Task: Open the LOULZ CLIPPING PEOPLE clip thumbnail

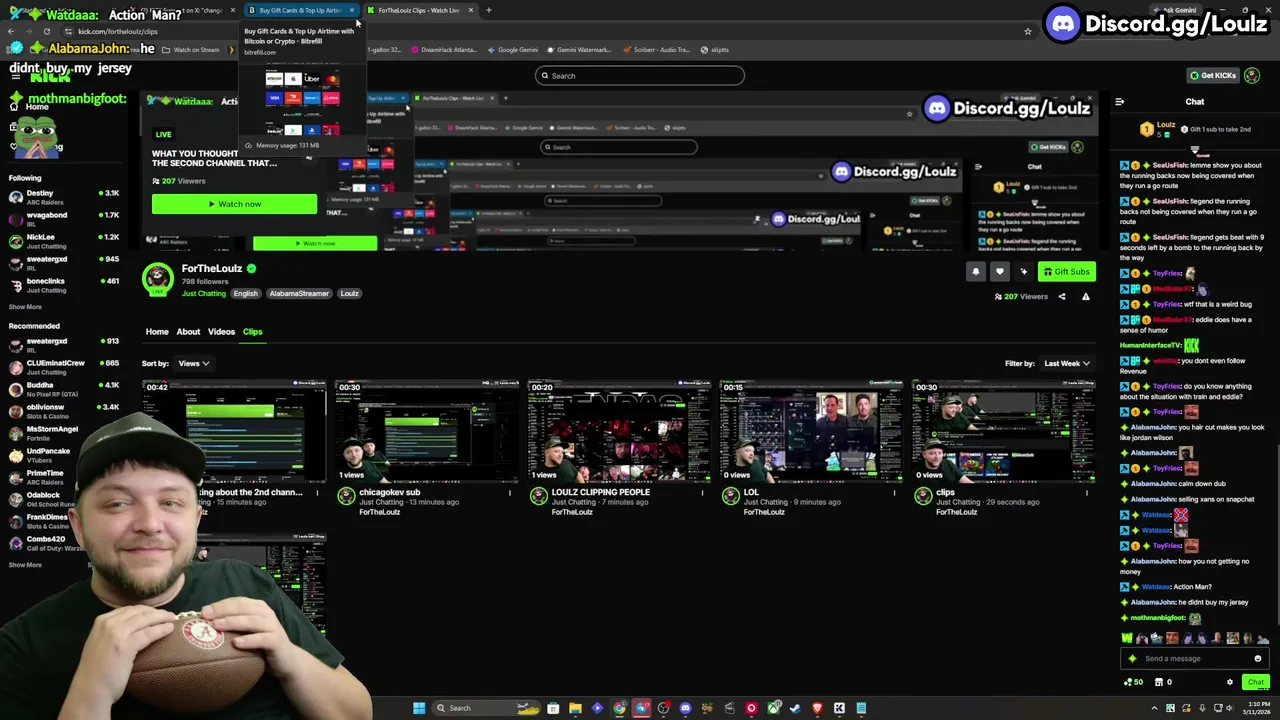Action: point(619,431)
